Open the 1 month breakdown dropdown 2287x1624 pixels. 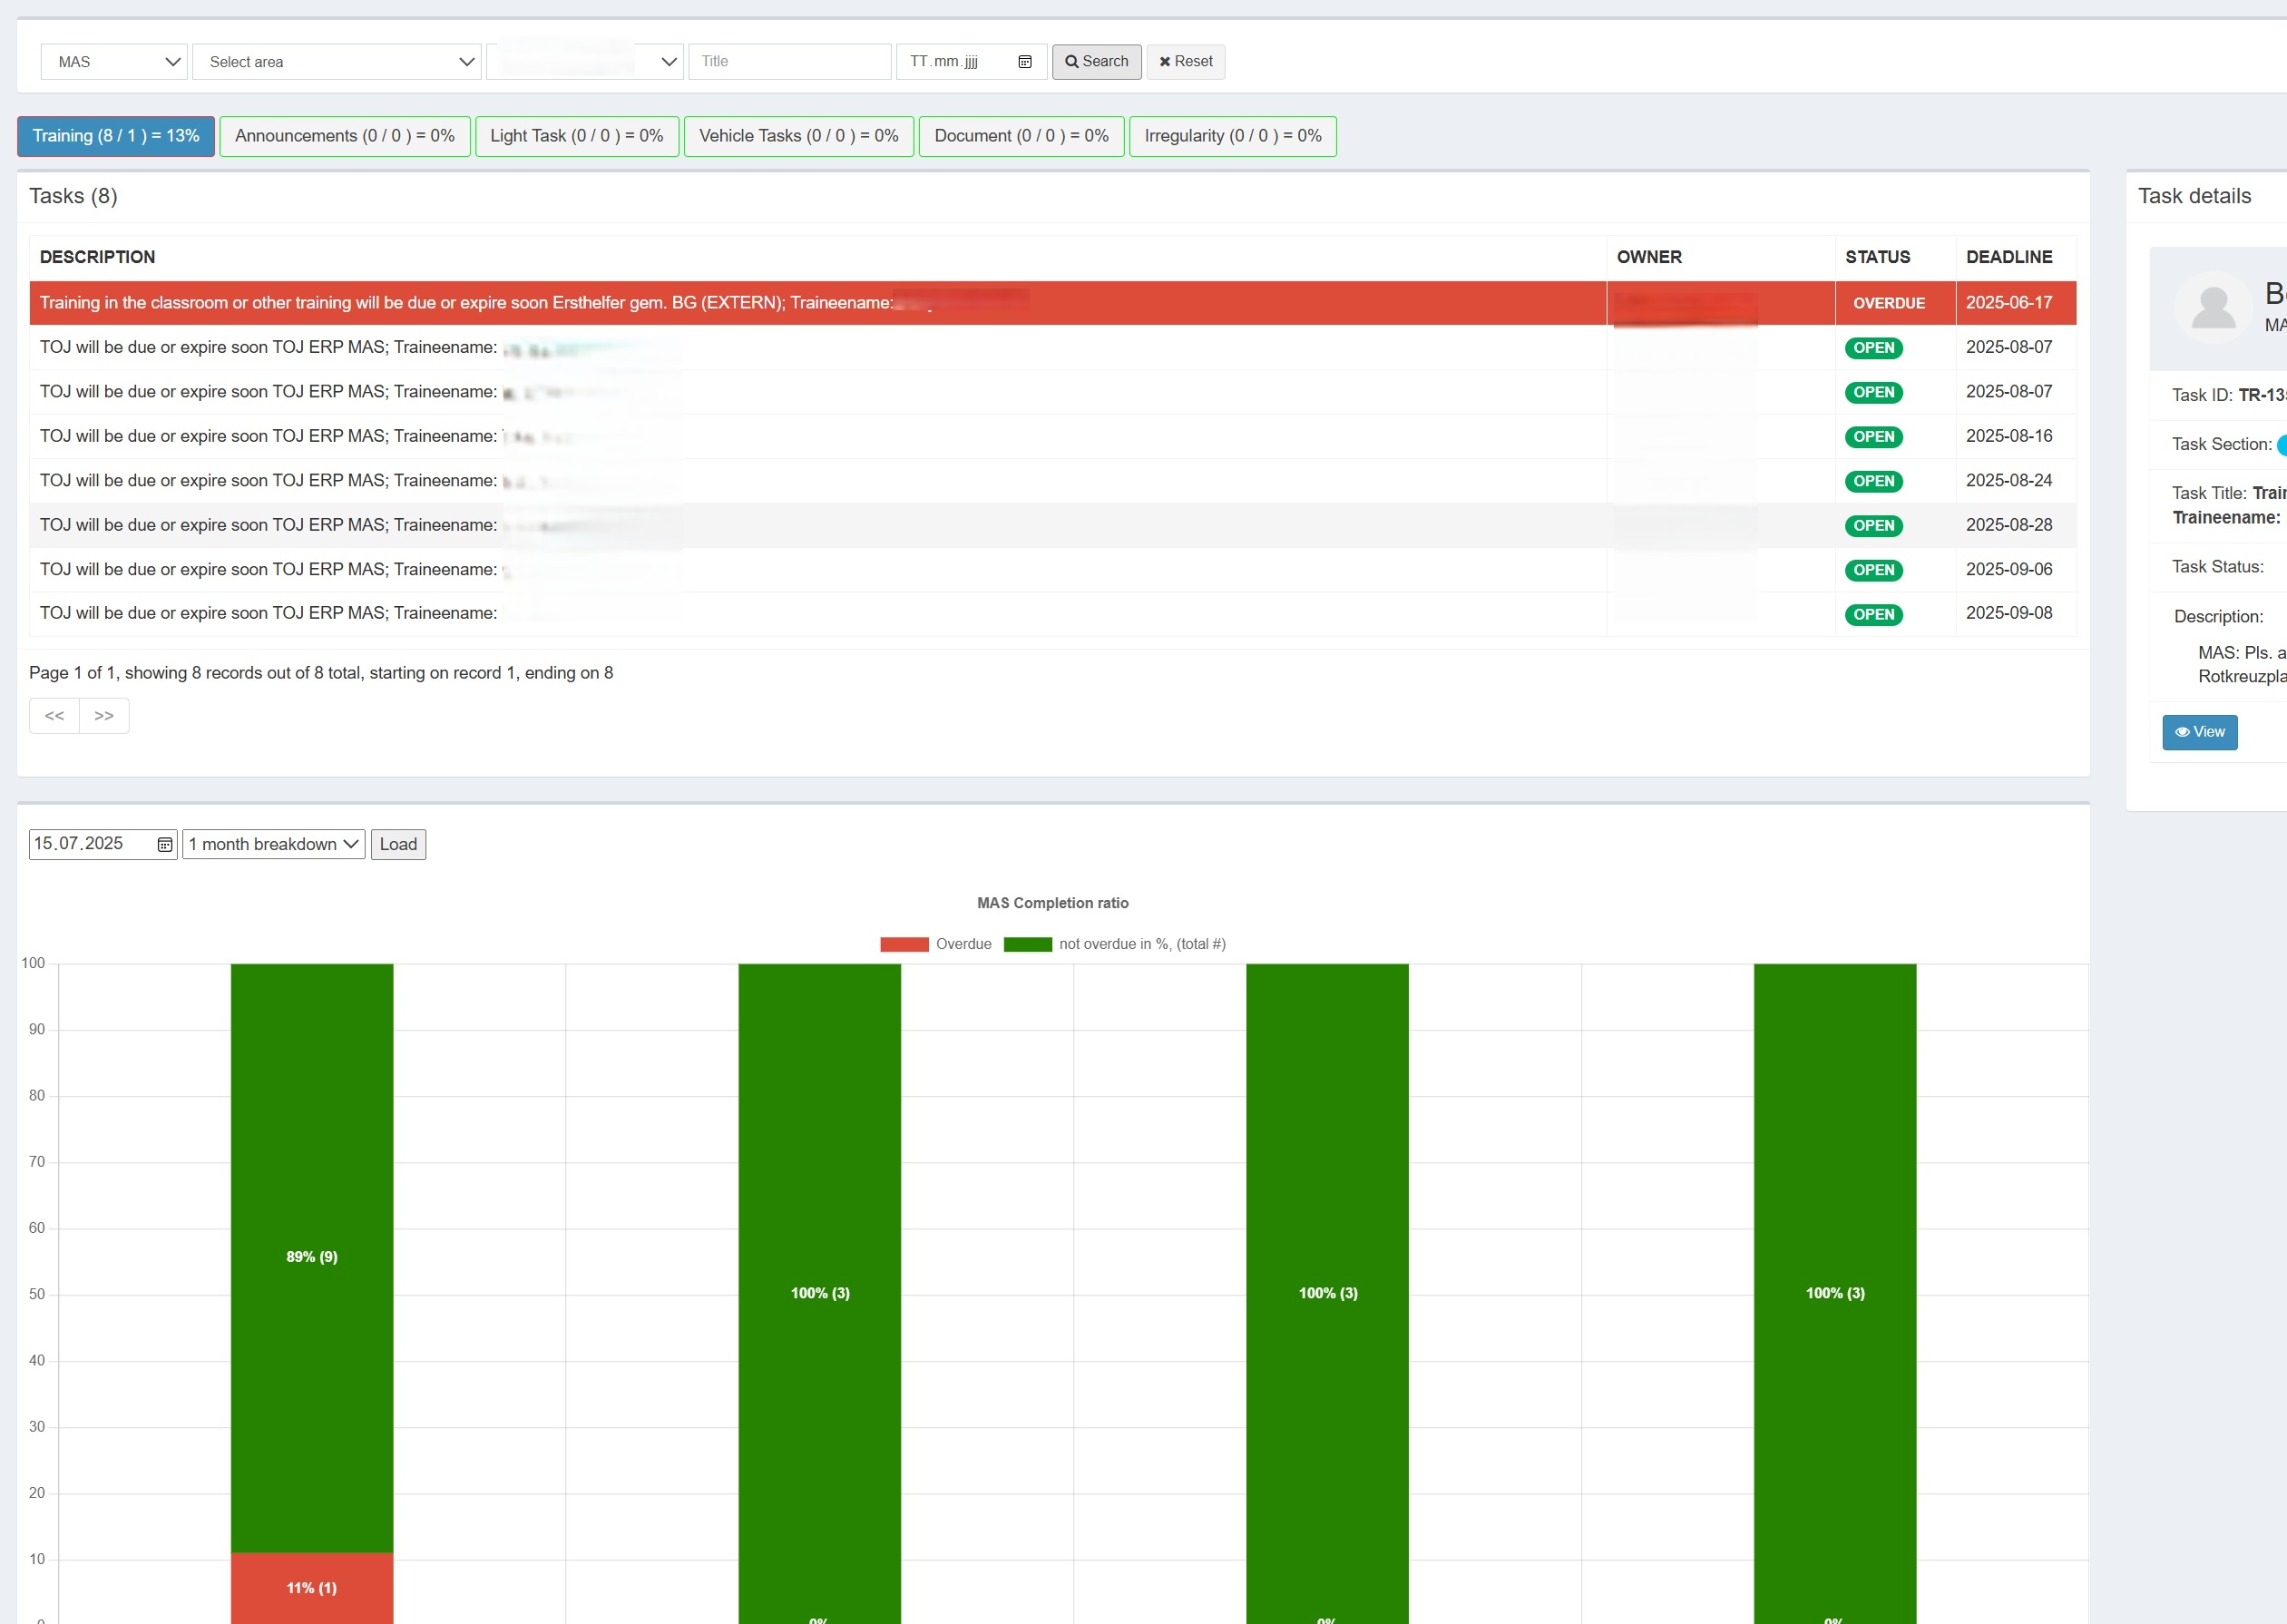273,845
